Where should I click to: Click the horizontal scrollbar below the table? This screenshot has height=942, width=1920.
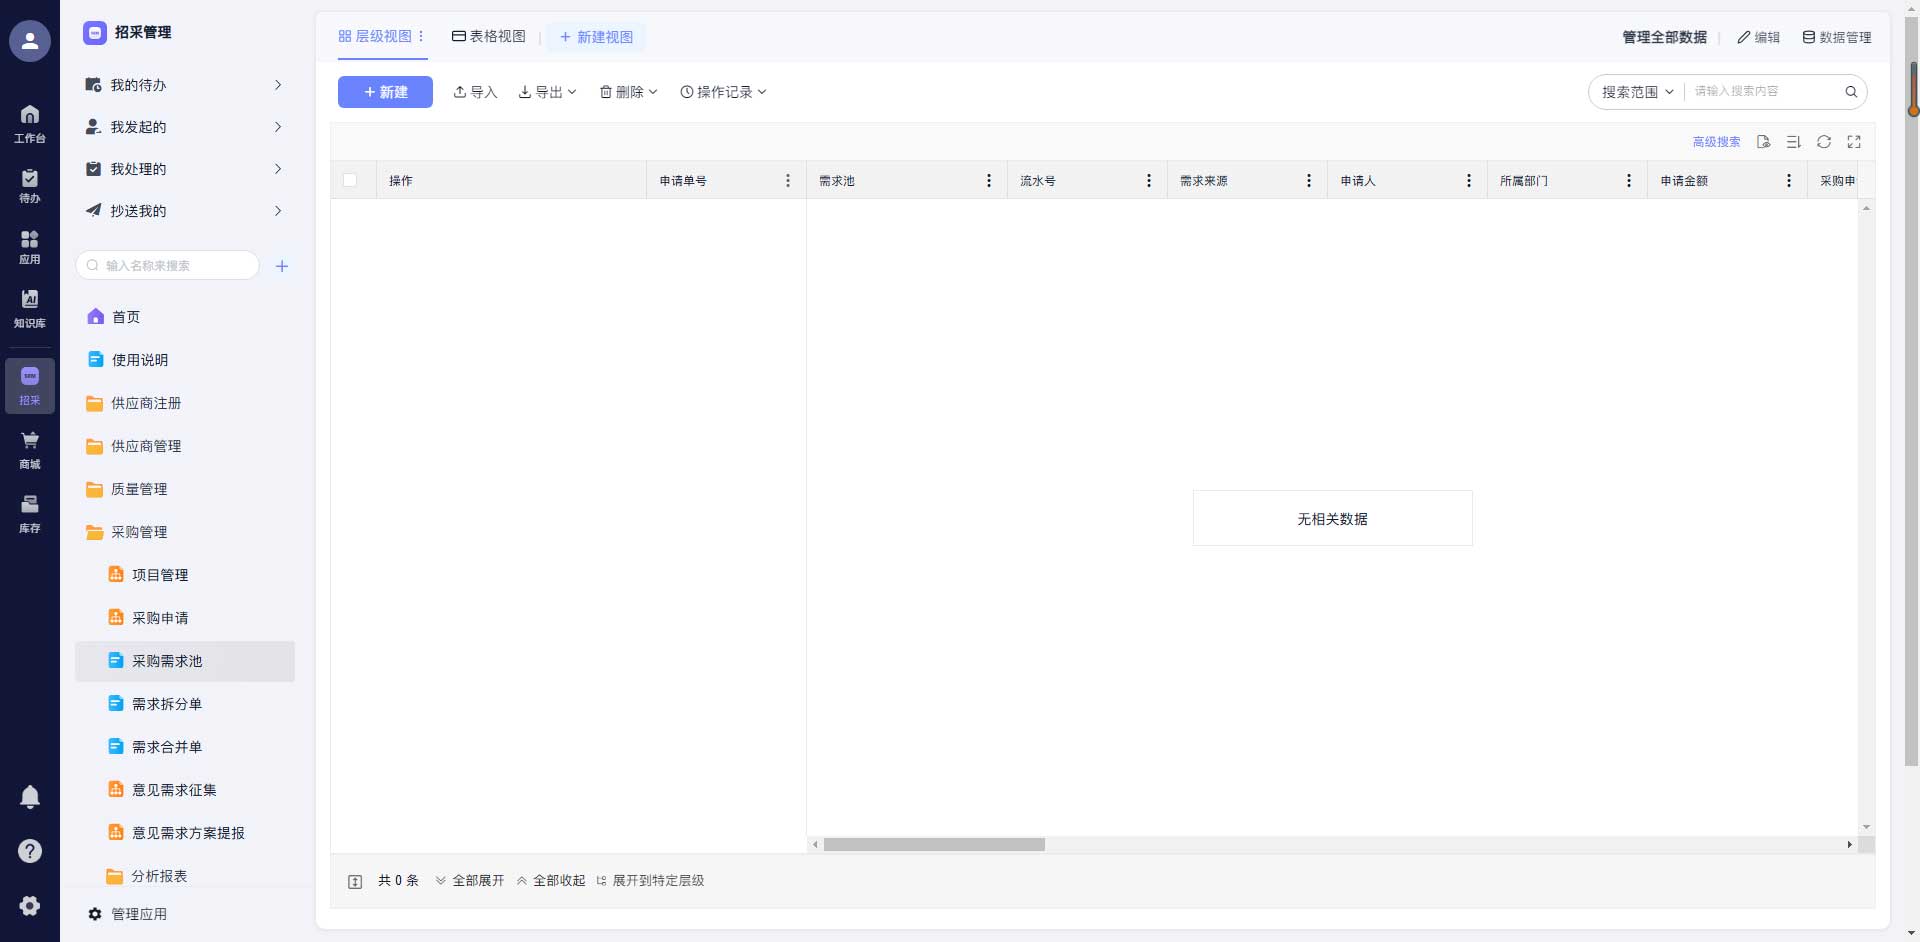[x=934, y=845]
